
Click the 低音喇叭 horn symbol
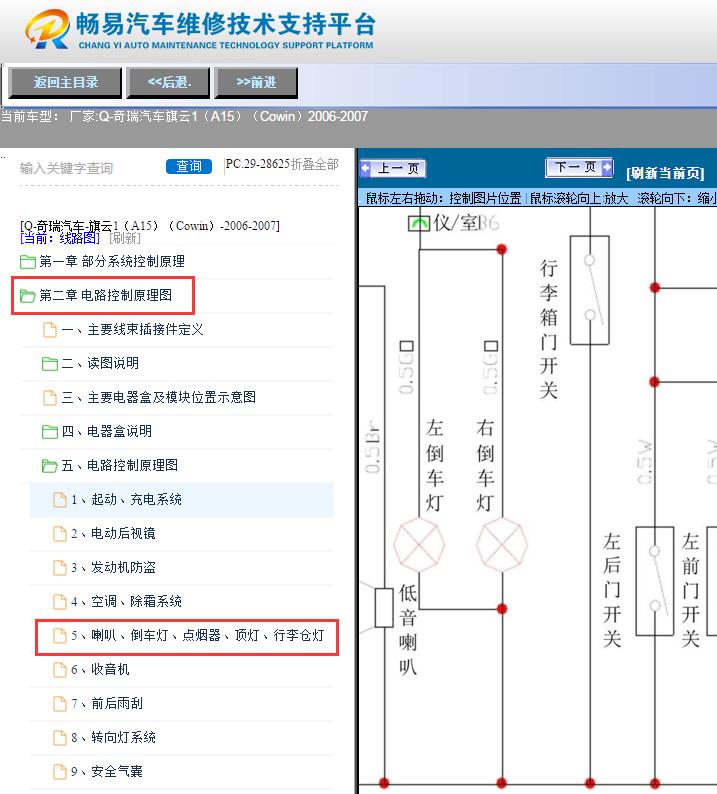tap(384, 608)
